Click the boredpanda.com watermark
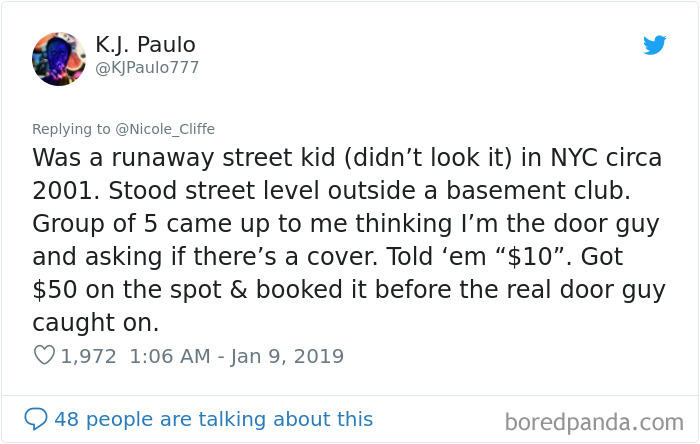This screenshot has height=444, width=700. (x=594, y=422)
